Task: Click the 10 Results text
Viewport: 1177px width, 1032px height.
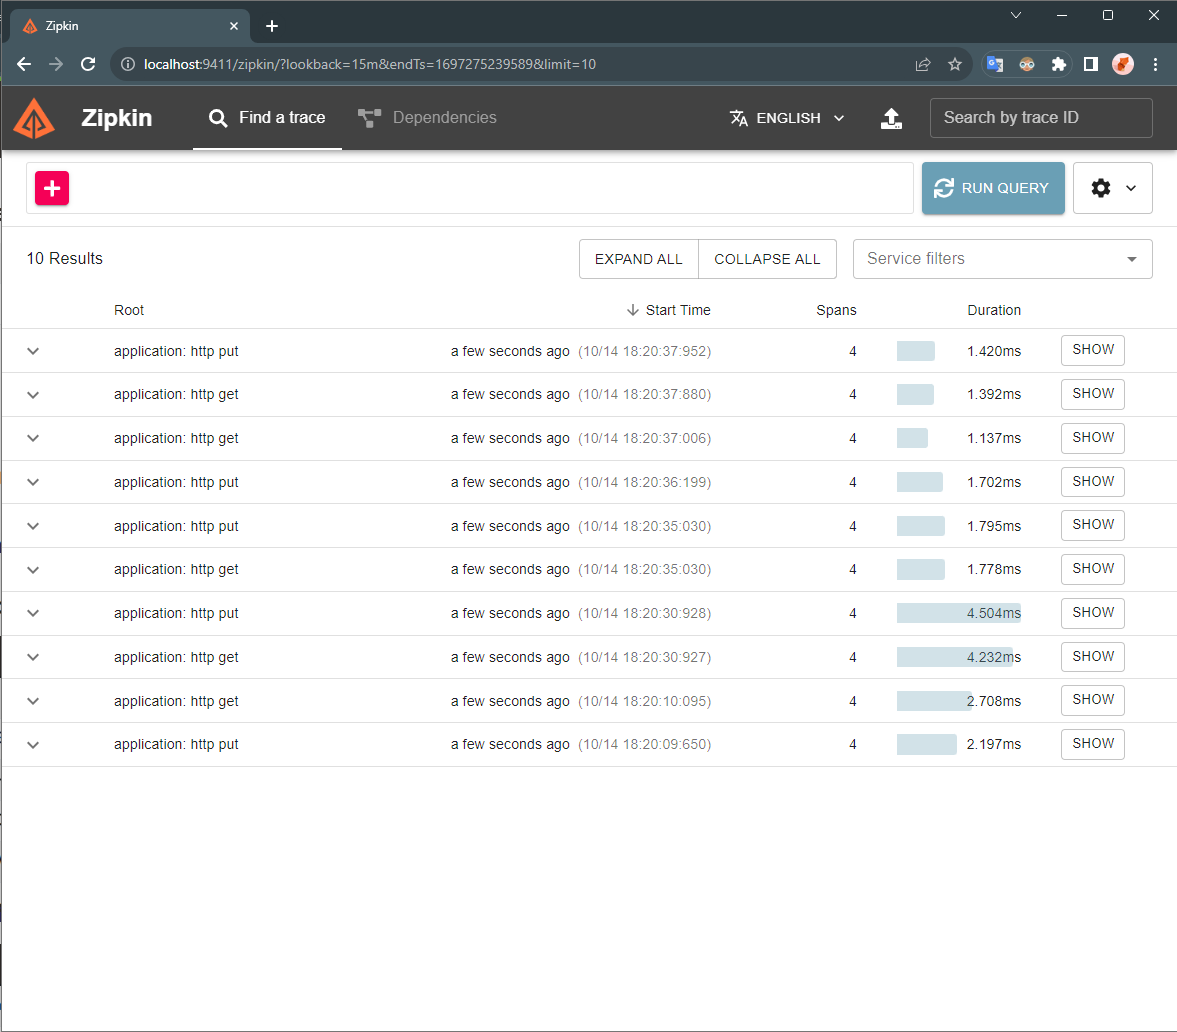Action: point(65,259)
